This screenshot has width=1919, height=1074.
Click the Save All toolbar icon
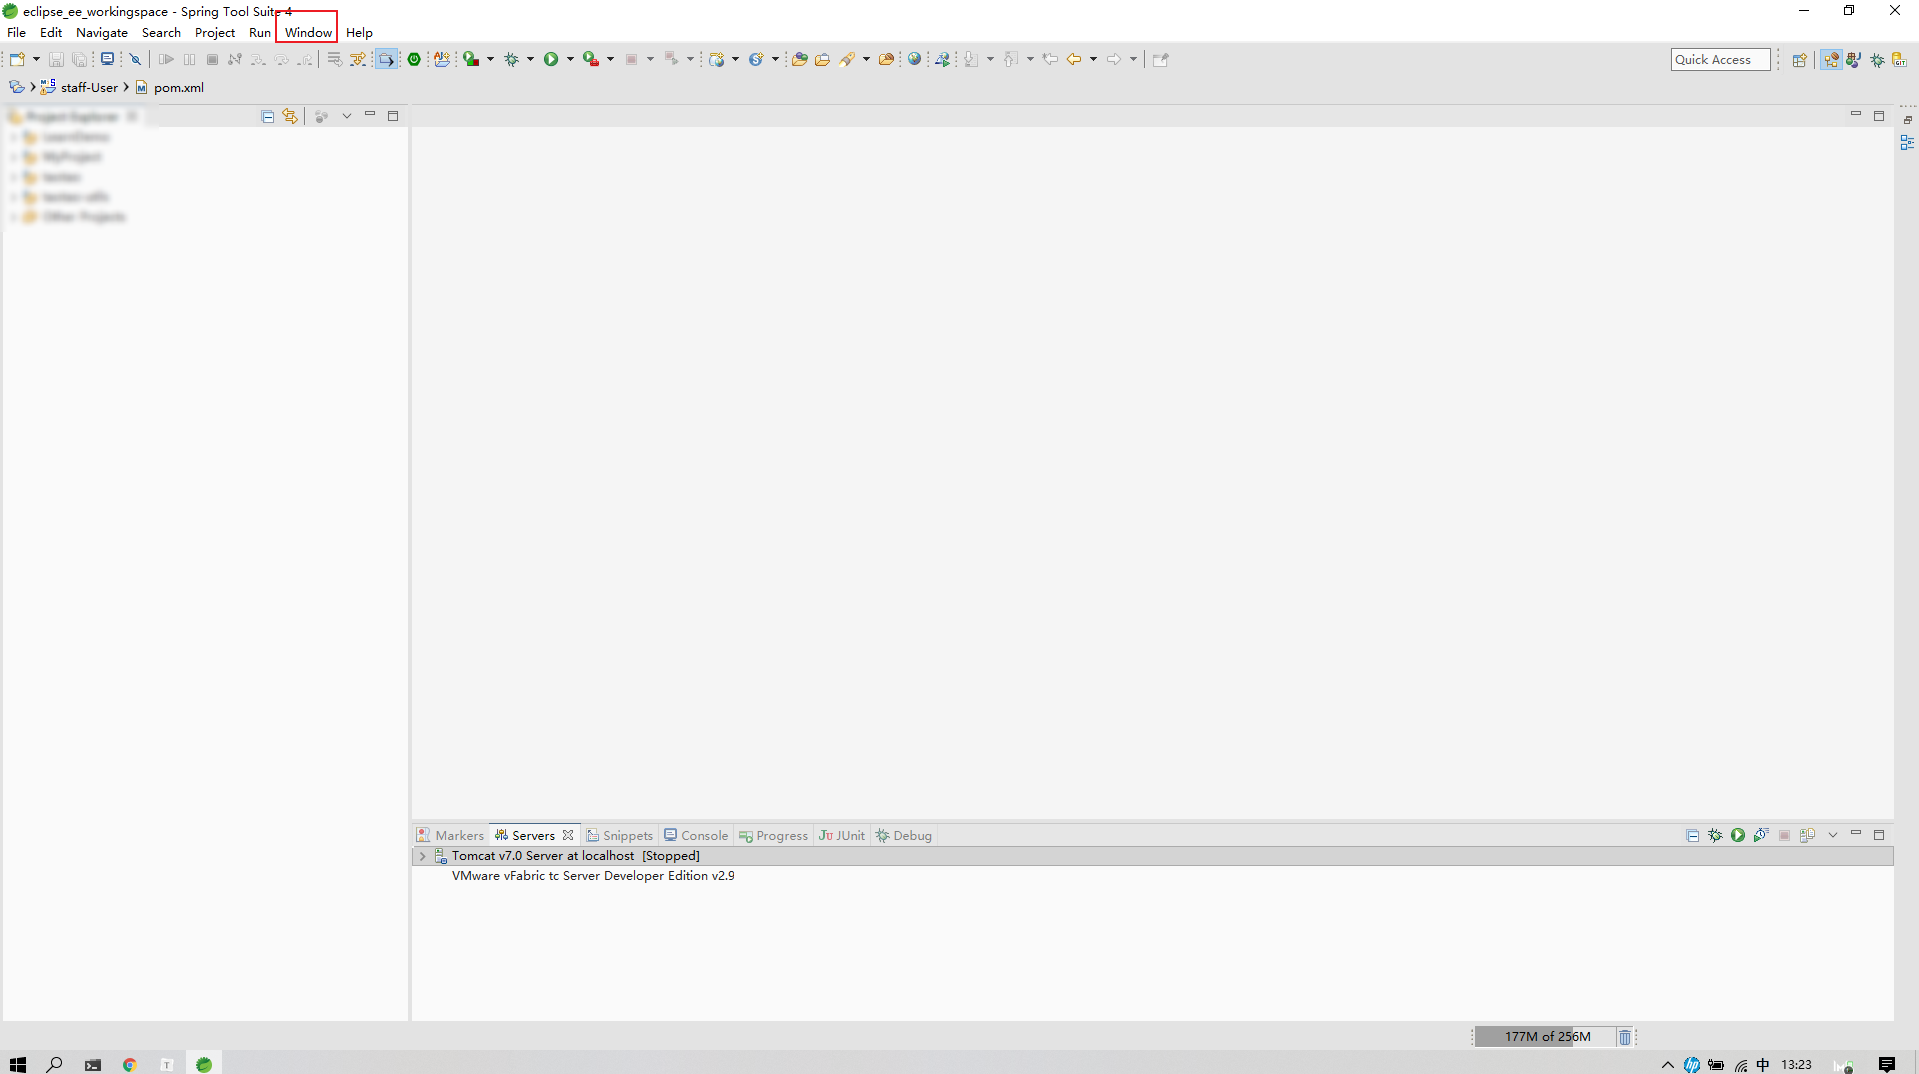click(80, 60)
